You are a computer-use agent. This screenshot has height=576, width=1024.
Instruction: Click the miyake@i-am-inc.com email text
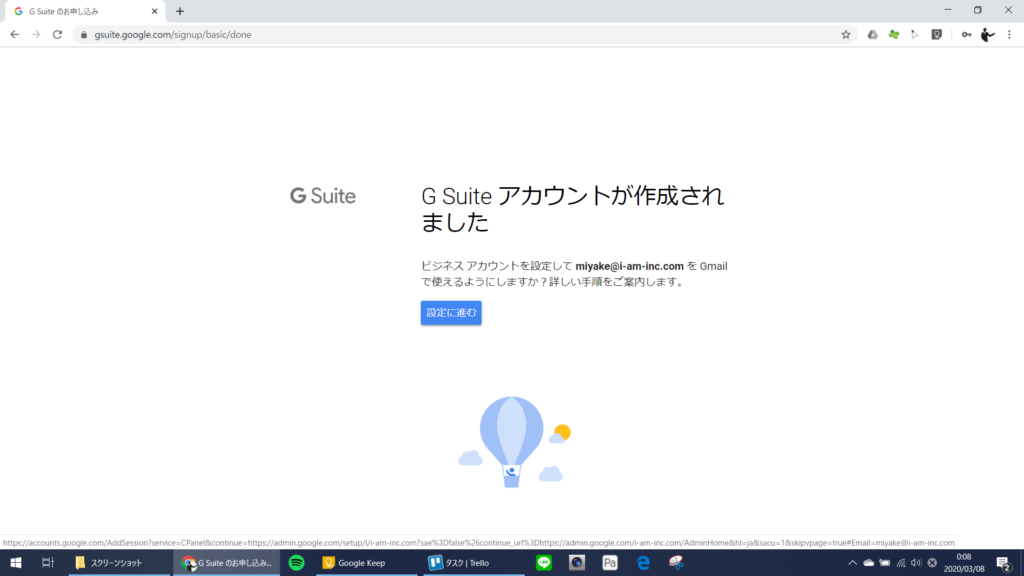[x=629, y=266]
